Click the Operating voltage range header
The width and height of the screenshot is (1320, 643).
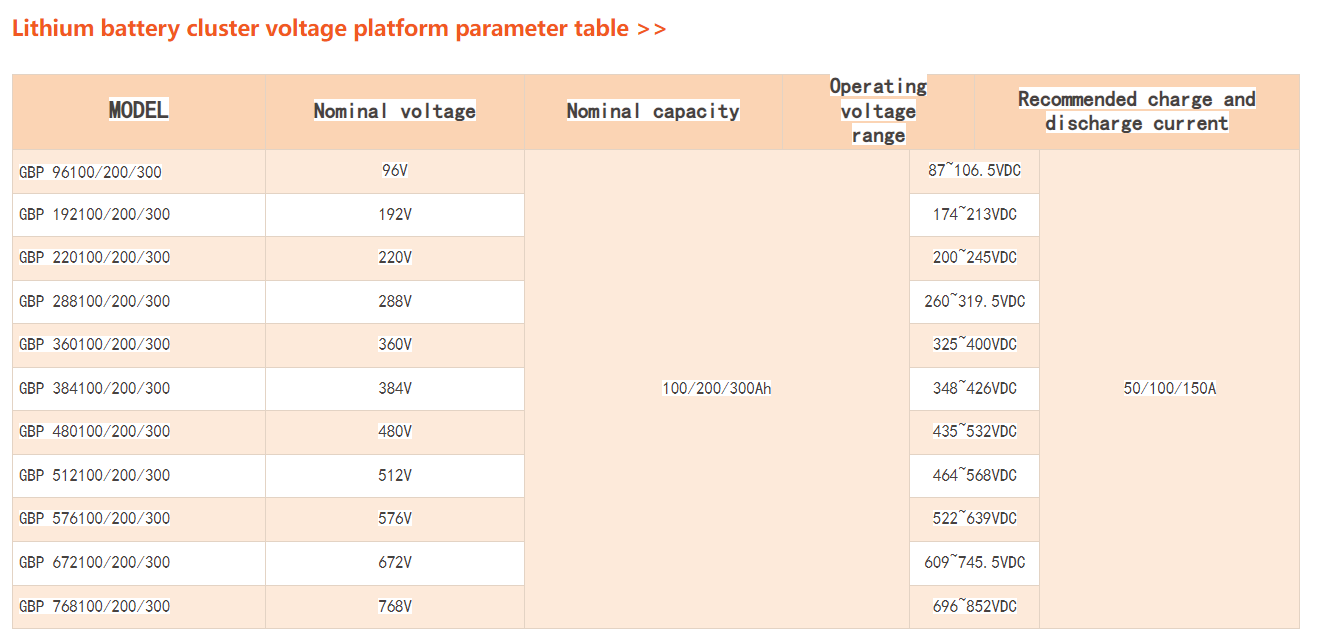(878, 111)
